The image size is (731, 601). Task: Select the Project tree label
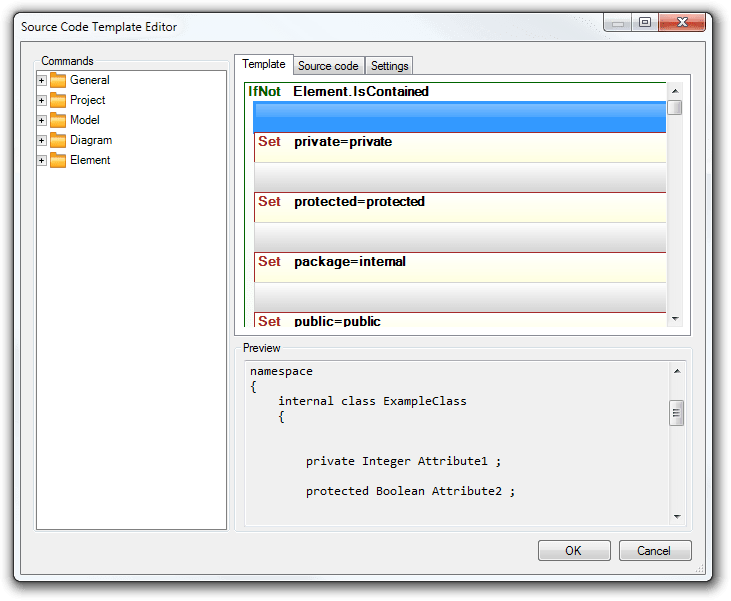88,100
